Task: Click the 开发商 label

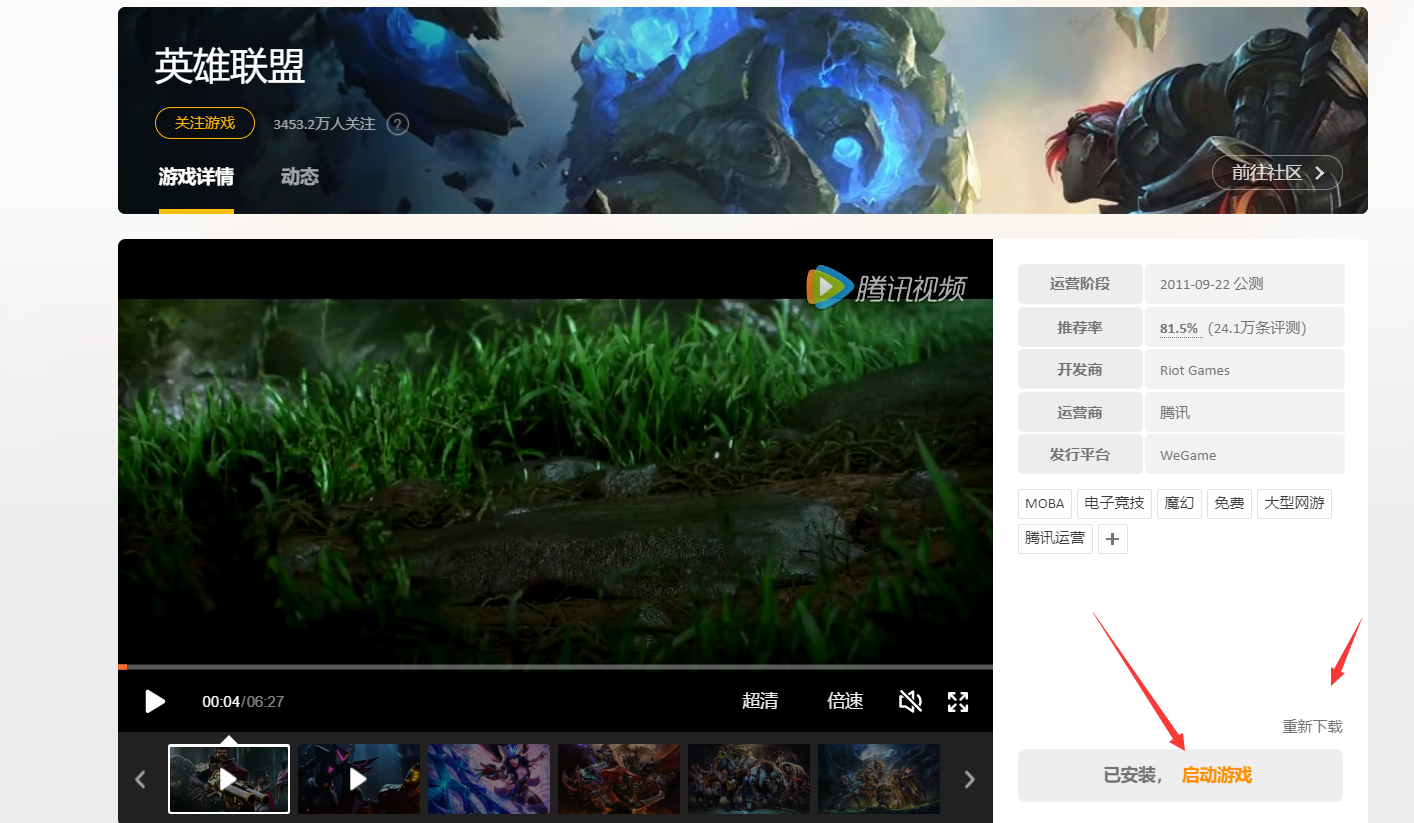Action: (1080, 369)
